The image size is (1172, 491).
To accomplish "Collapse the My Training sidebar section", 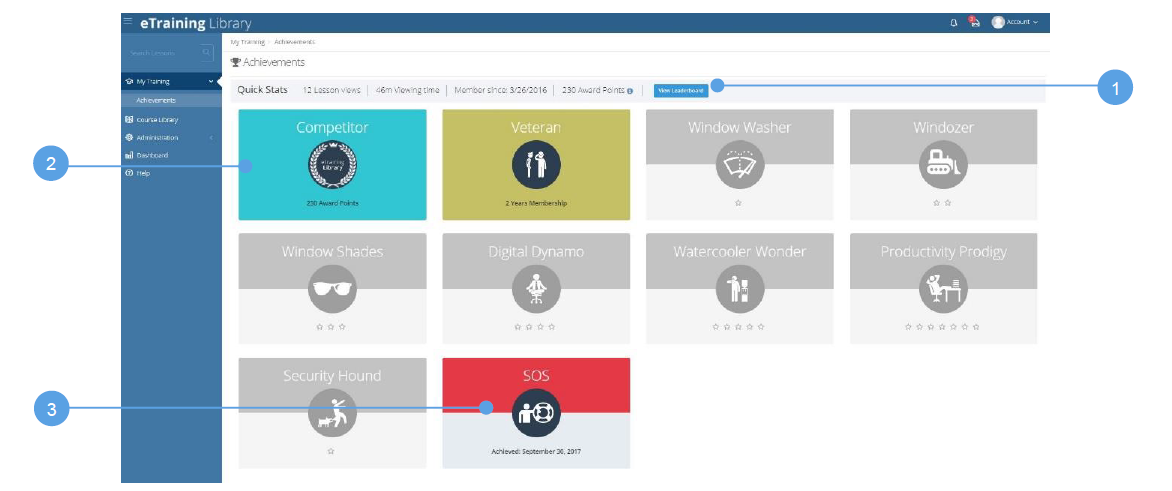I will point(210,81).
